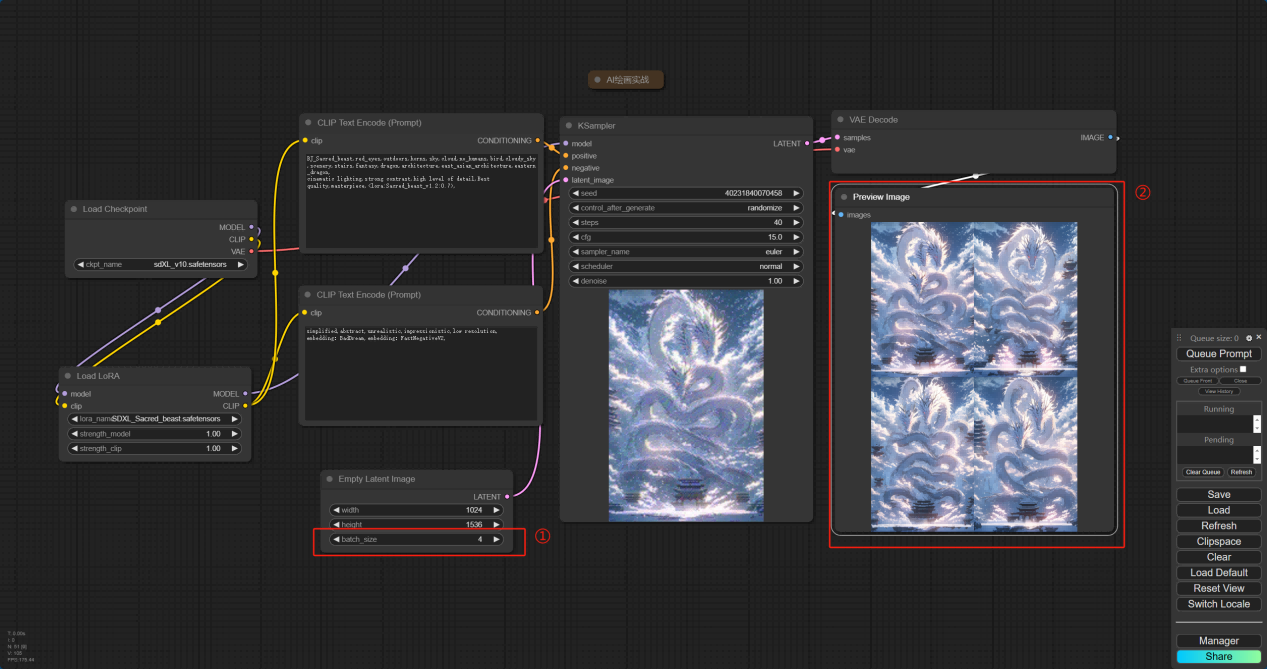The image size is (1267, 669).
Task: Click the Save workflow button
Action: coord(1219,494)
